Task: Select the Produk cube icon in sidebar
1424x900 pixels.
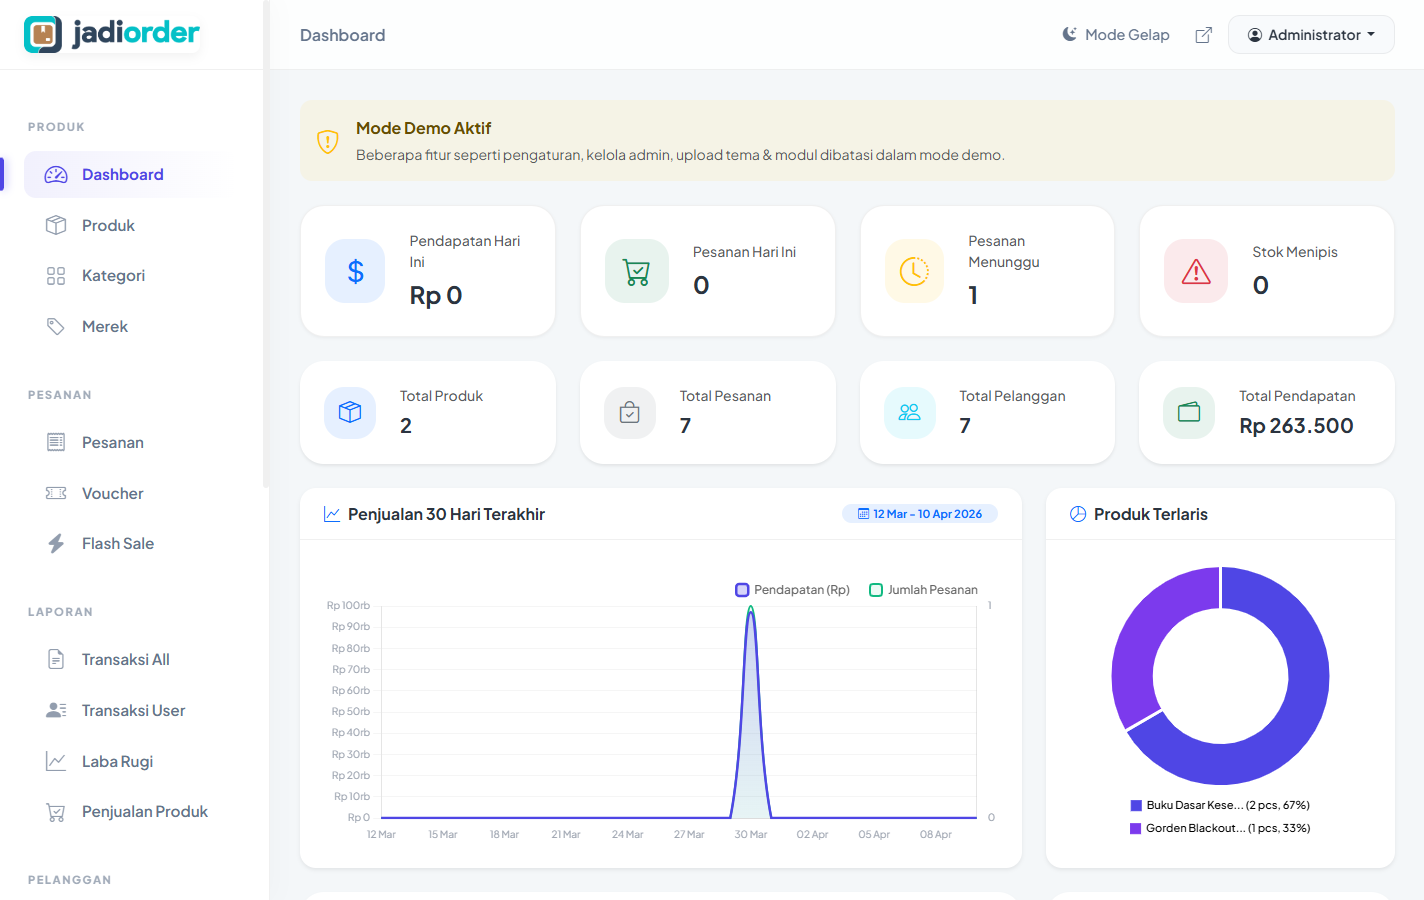Action: tap(55, 225)
